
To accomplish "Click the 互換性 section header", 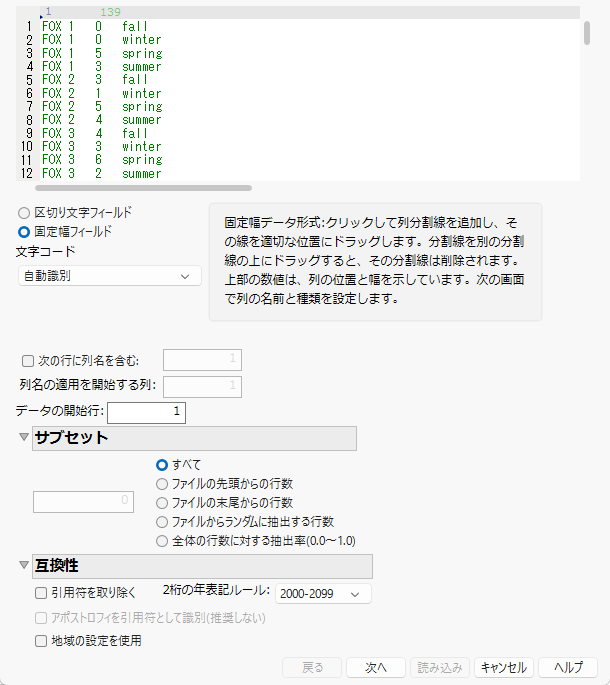I will 203,566.
